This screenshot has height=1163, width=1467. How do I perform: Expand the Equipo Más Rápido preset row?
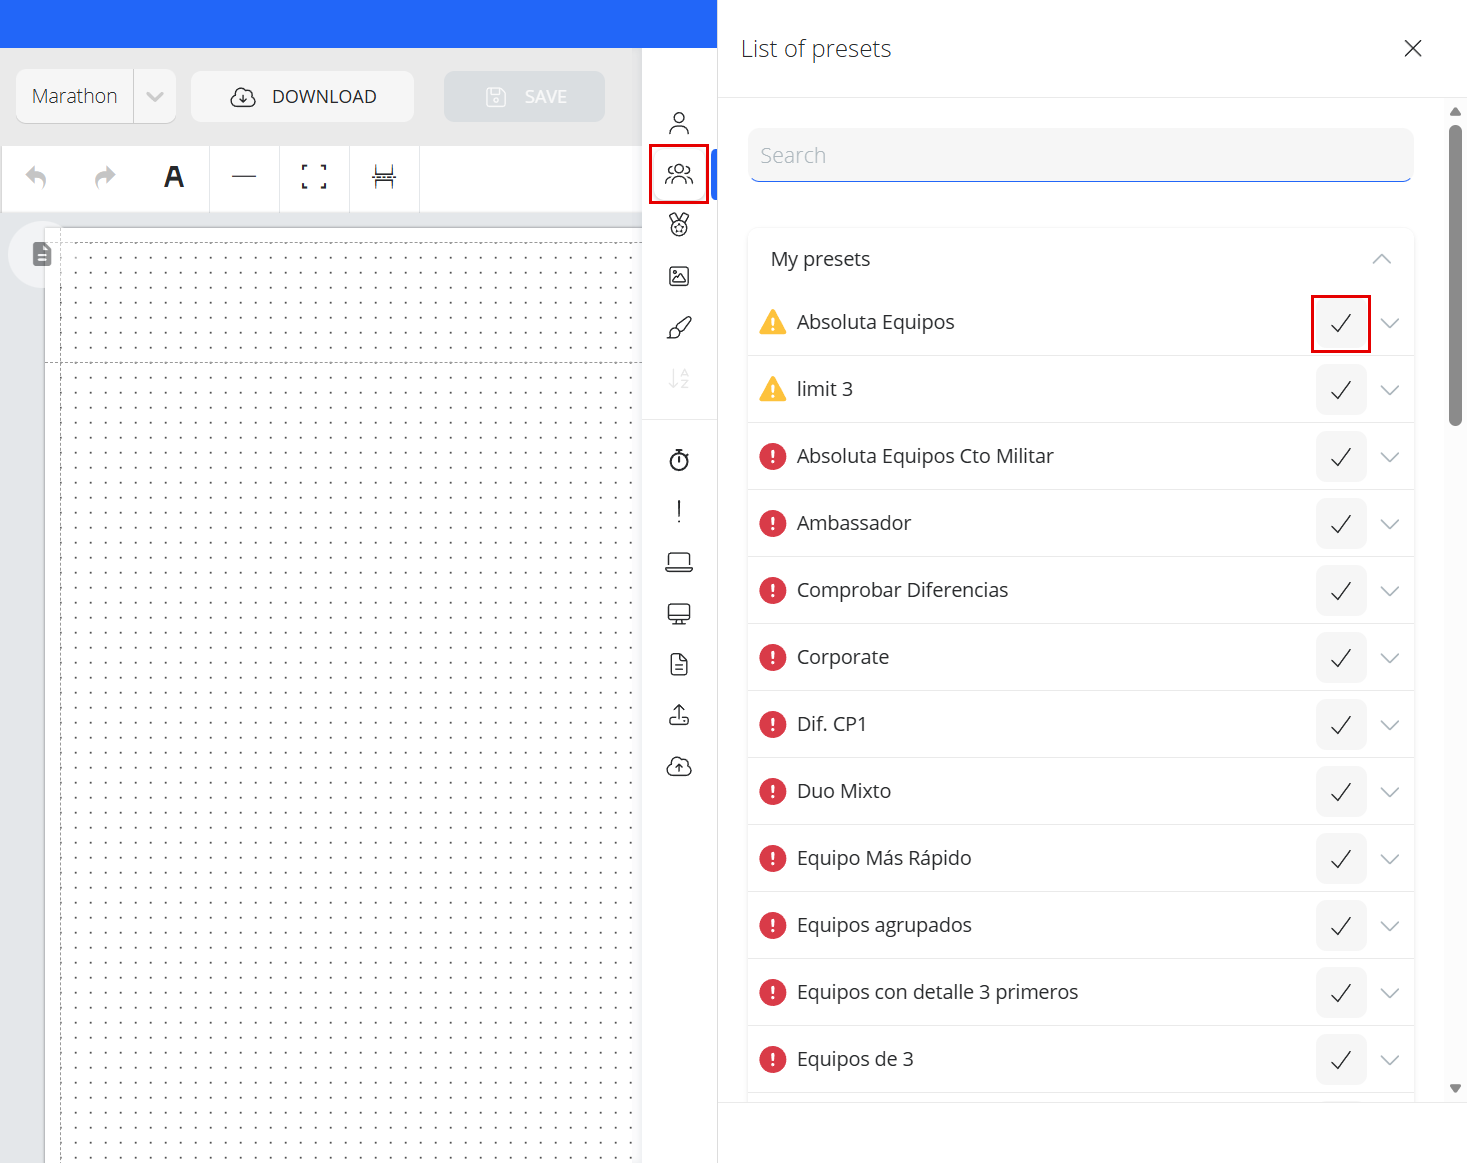(1390, 859)
